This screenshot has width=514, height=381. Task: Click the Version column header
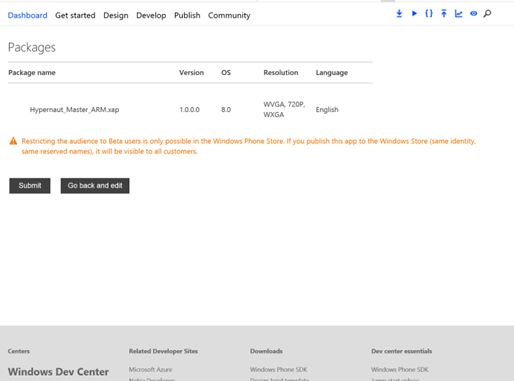coord(191,73)
